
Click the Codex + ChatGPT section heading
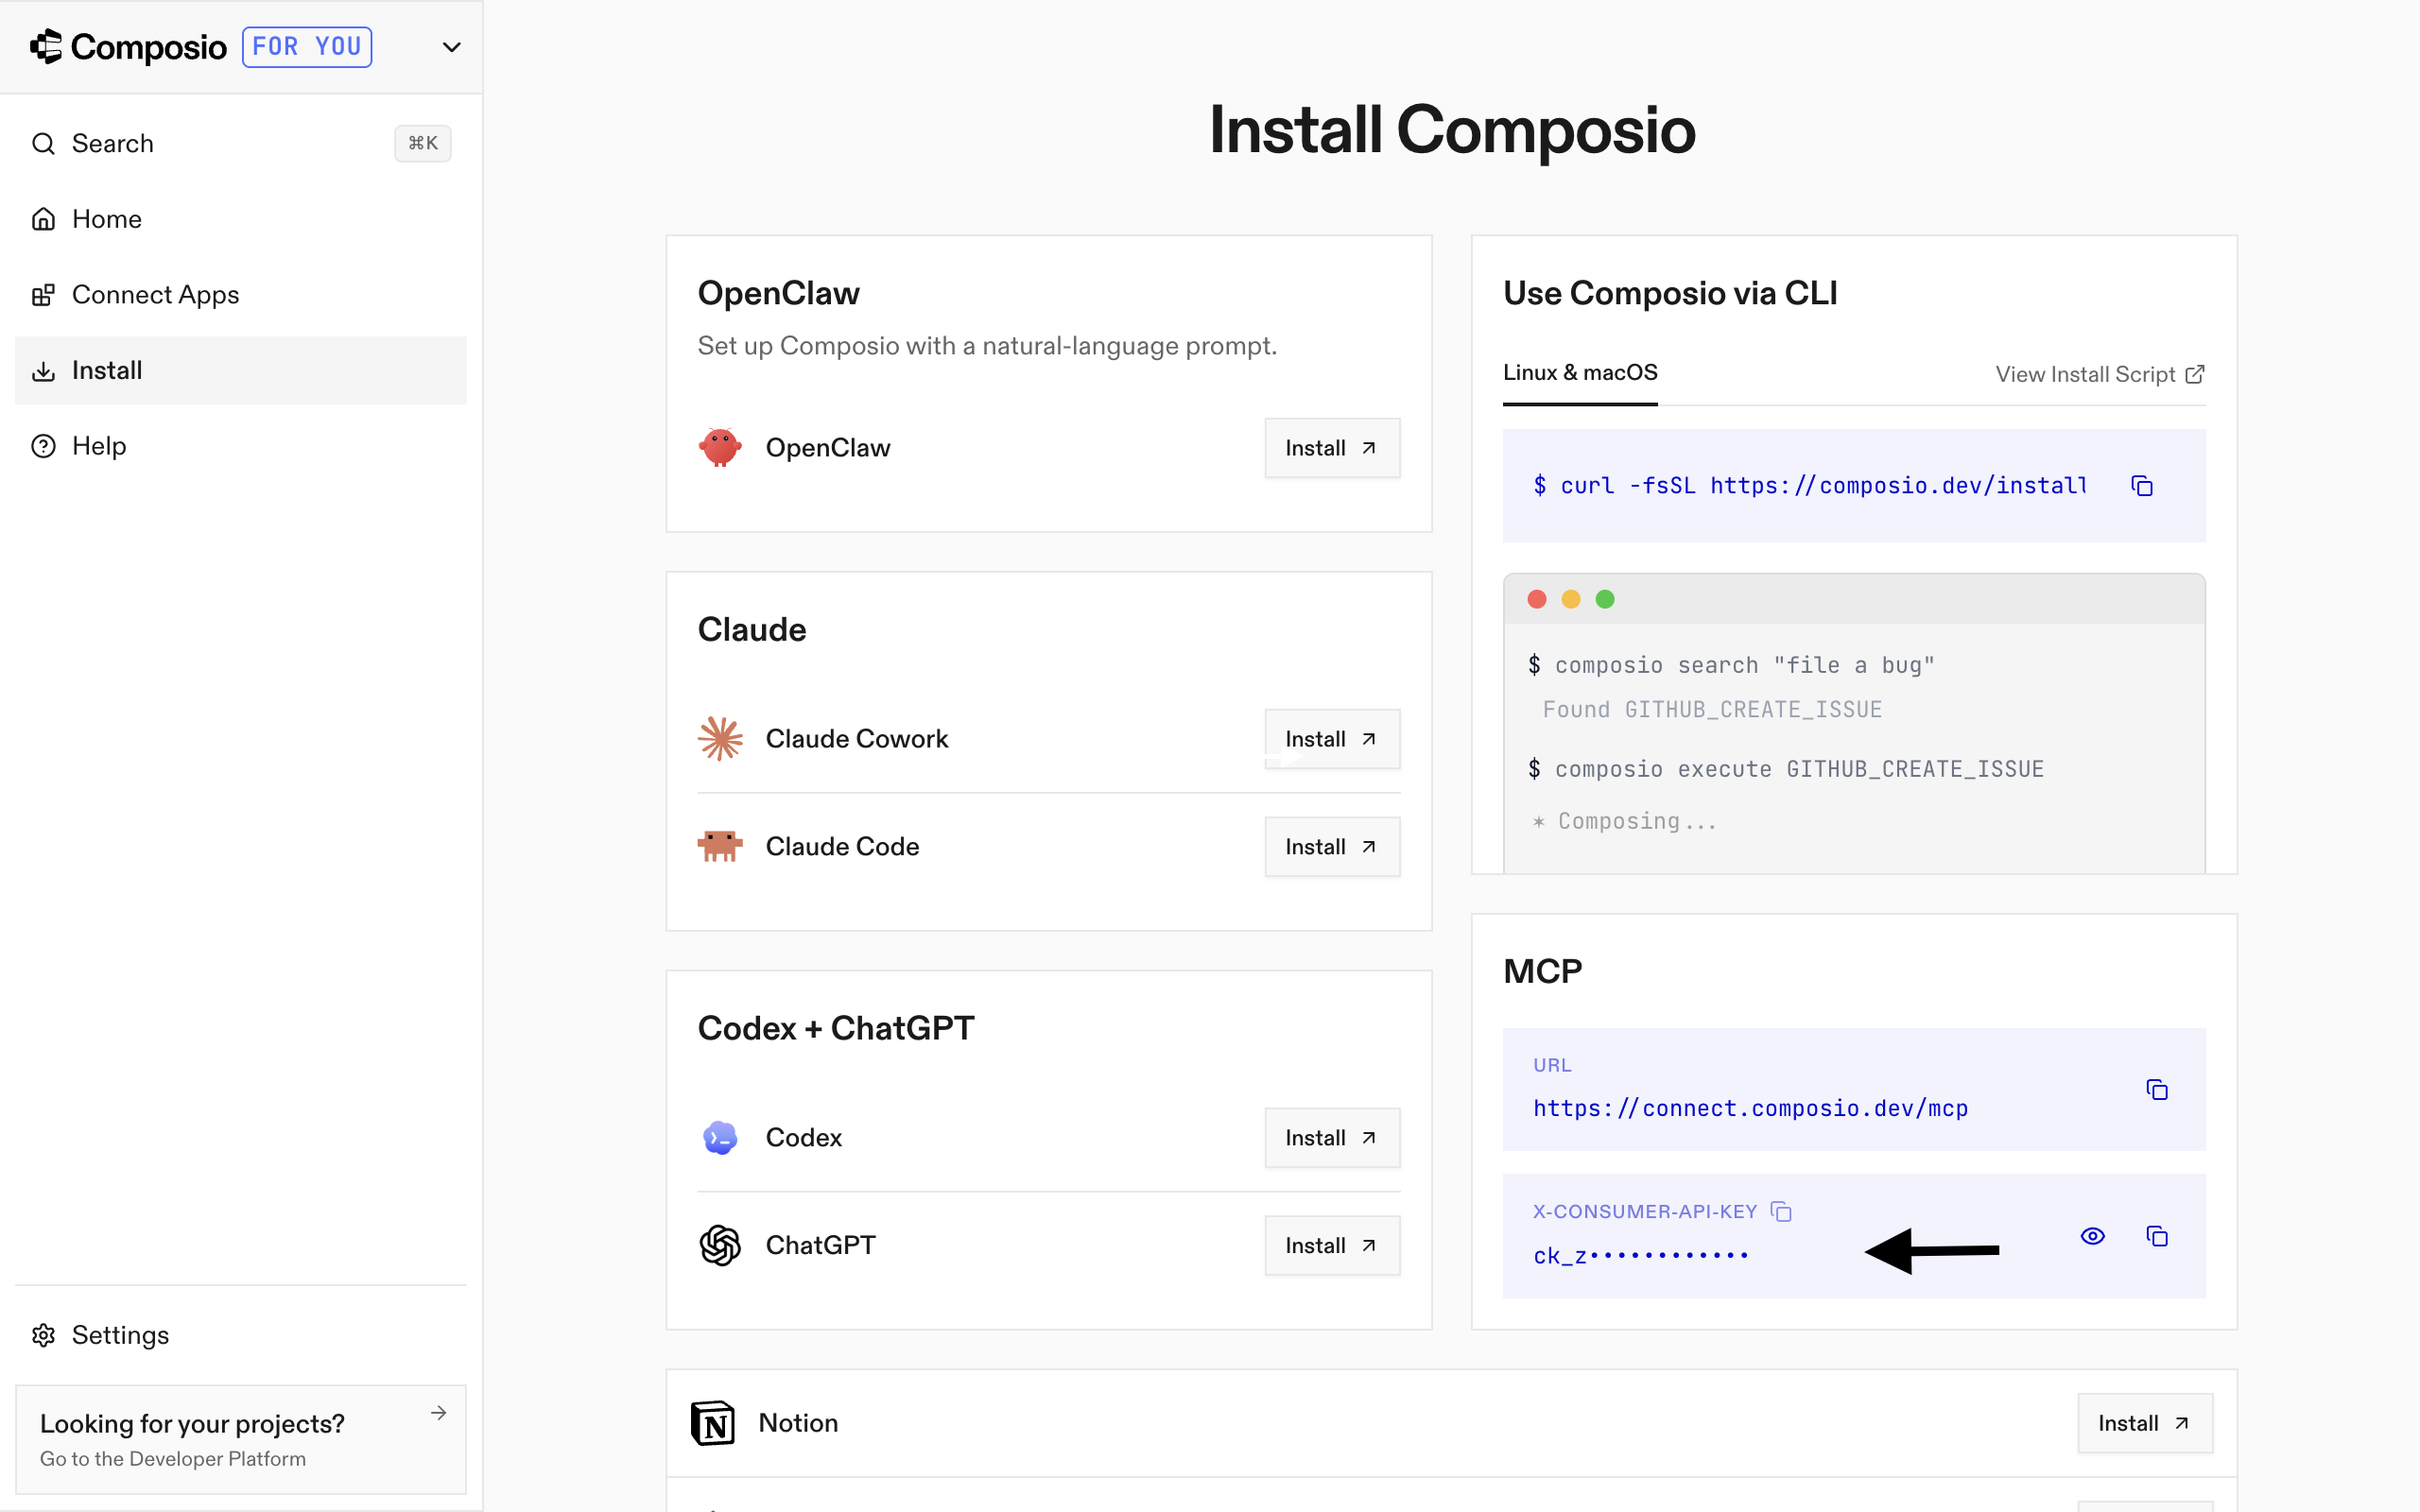(x=836, y=1028)
